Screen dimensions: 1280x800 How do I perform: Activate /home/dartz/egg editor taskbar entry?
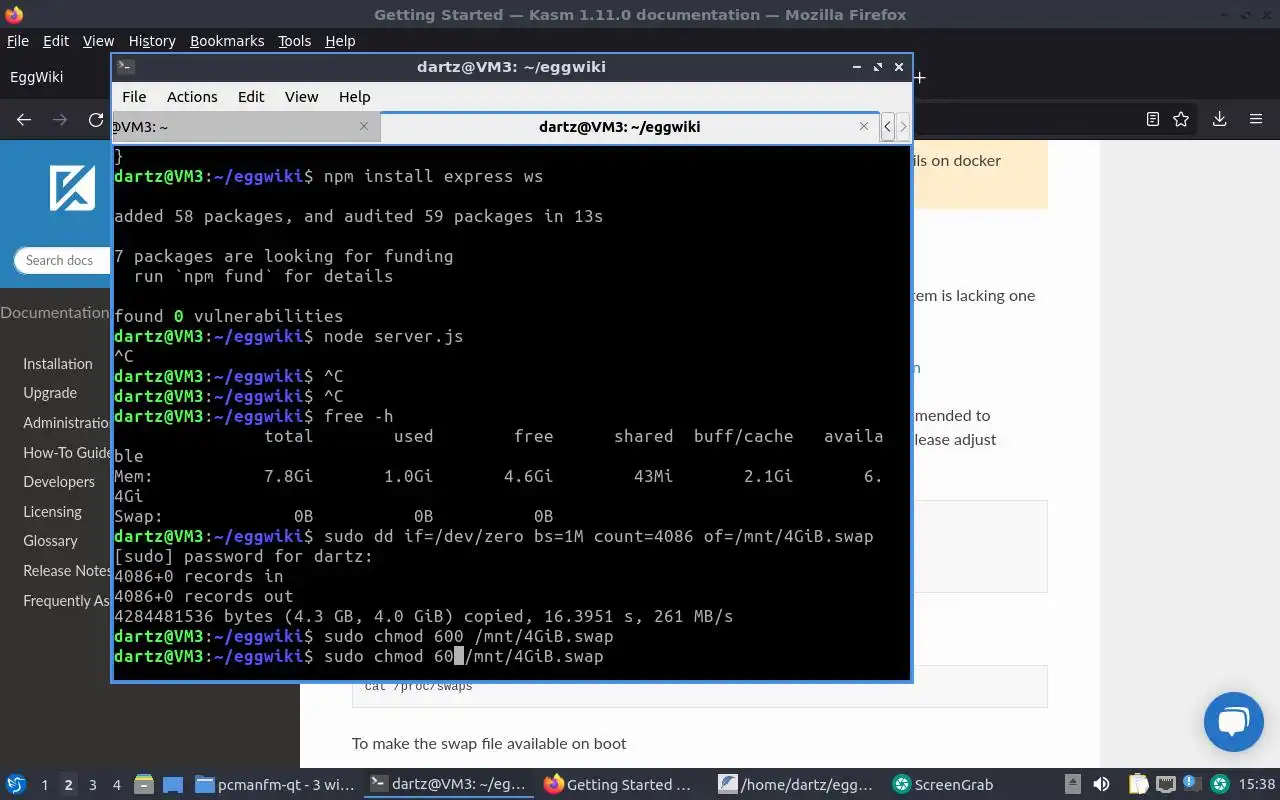[x=797, y=785]
